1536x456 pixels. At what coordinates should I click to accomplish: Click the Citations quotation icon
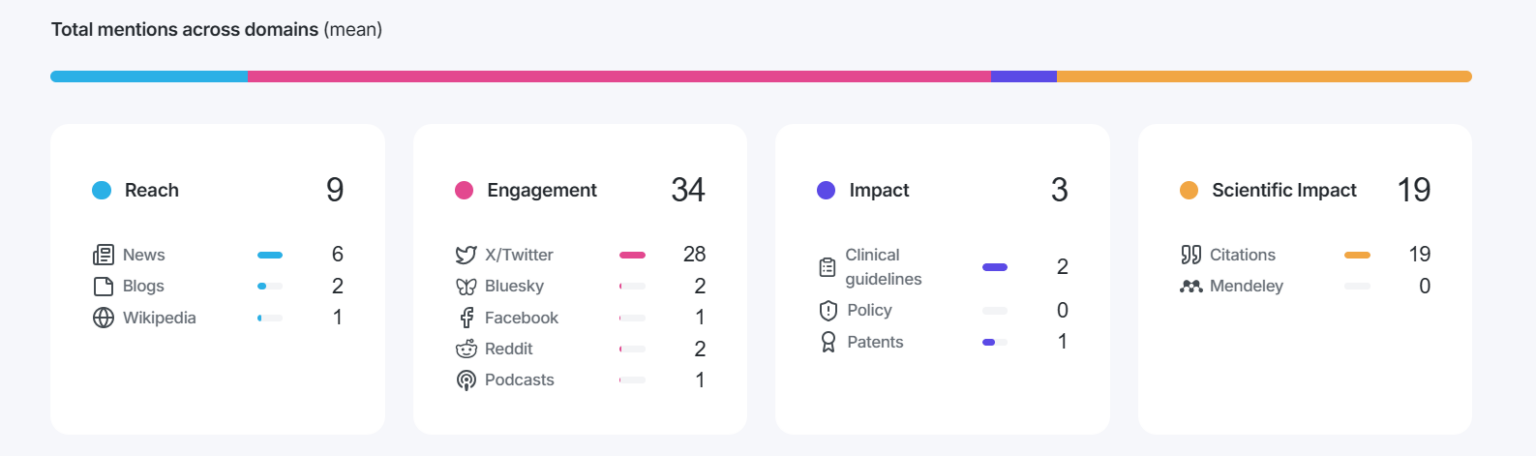coord(1190,255)
